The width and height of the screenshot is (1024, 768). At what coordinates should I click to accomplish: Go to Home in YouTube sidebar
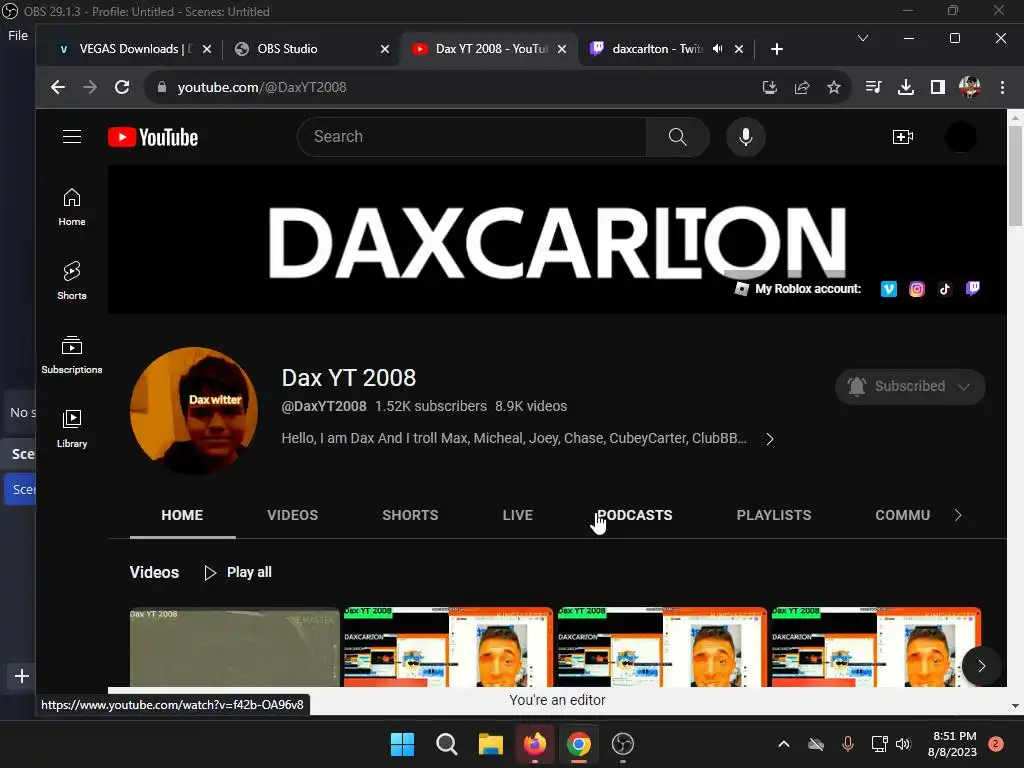point(72,207)
